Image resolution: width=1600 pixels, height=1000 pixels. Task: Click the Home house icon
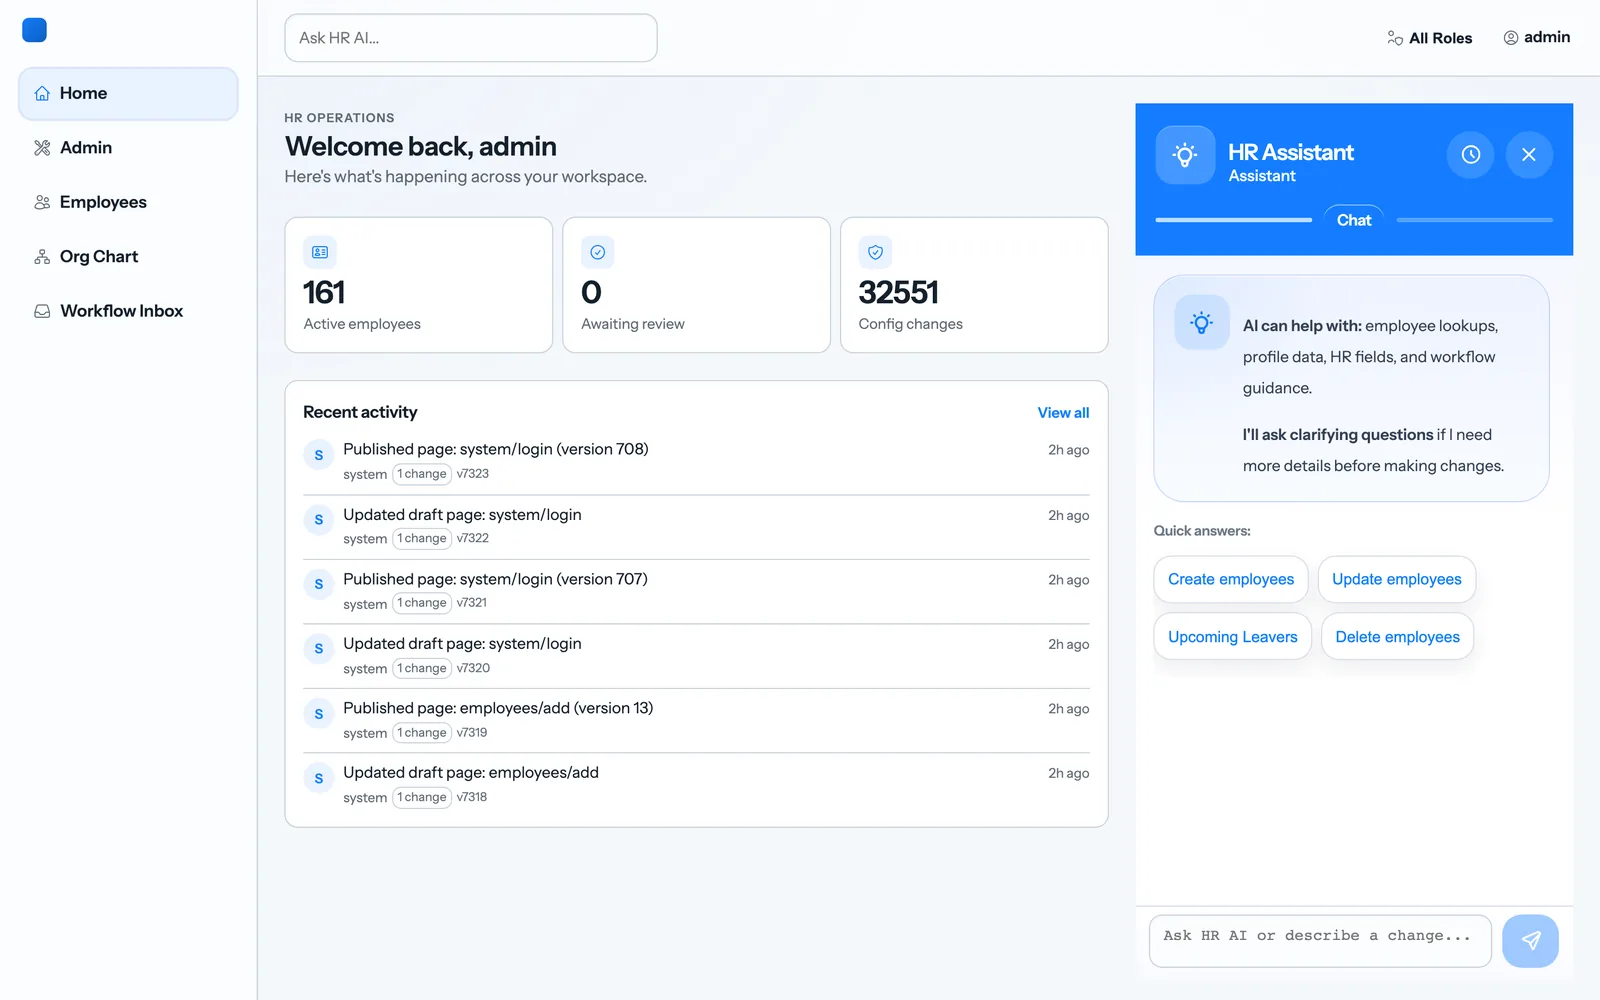[42, 94]
